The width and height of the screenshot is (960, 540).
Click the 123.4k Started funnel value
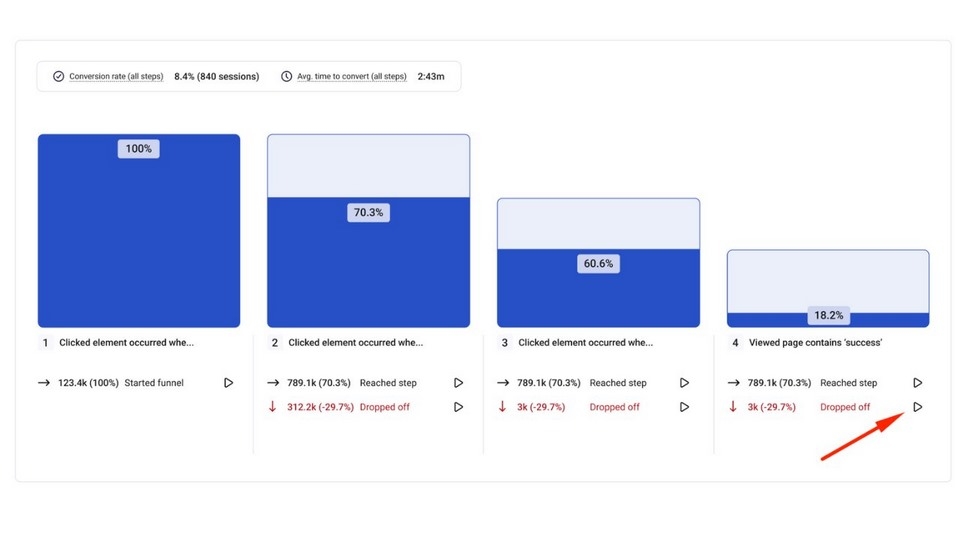(88, 383)
